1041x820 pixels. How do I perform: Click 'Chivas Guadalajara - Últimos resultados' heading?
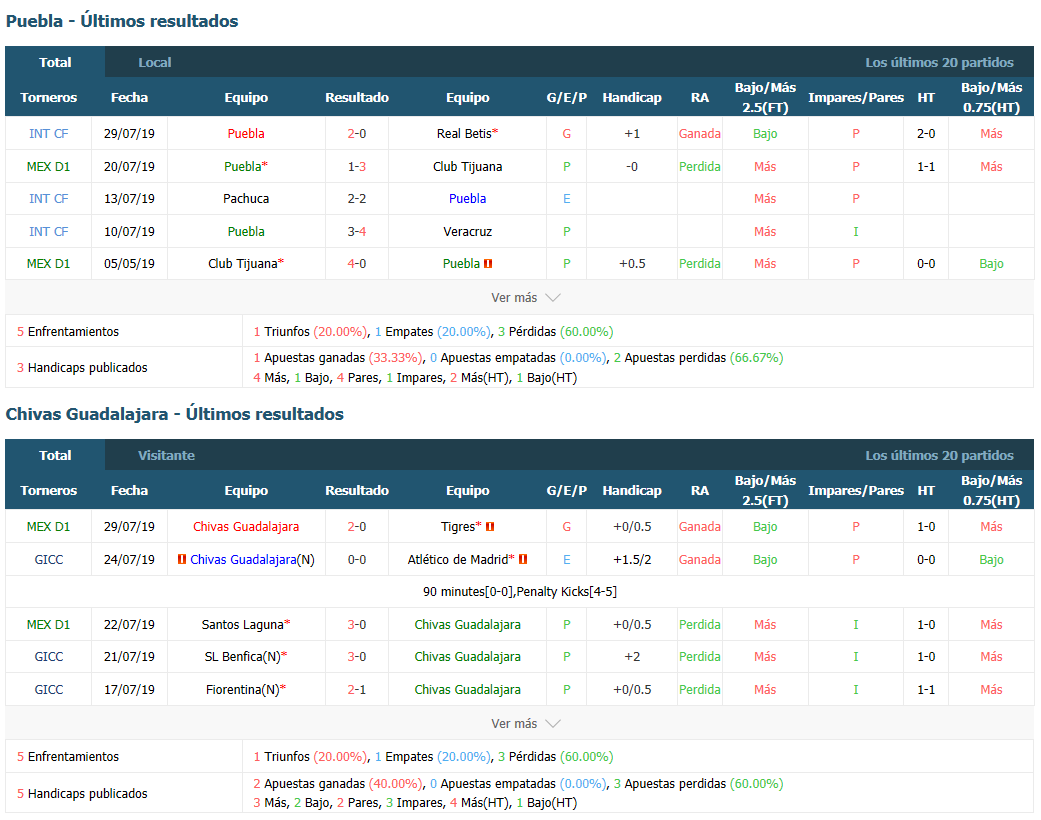pos(175,414)
